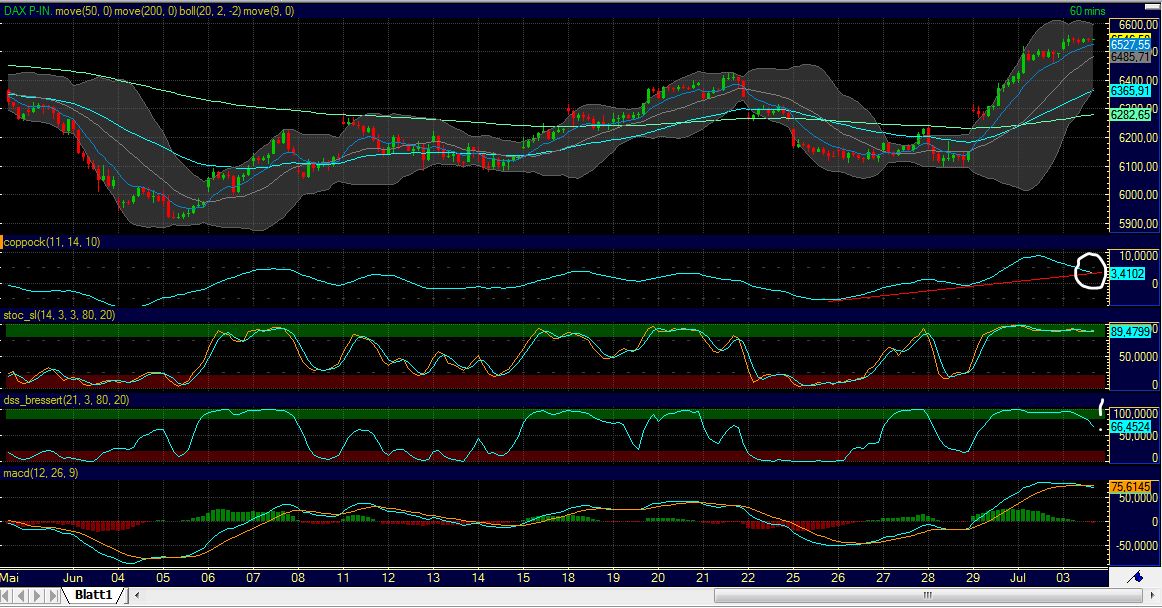This screenshot has height=608, width=1162.
Task: Click the 6527,55 price value tag
Action: point(1130,45)
